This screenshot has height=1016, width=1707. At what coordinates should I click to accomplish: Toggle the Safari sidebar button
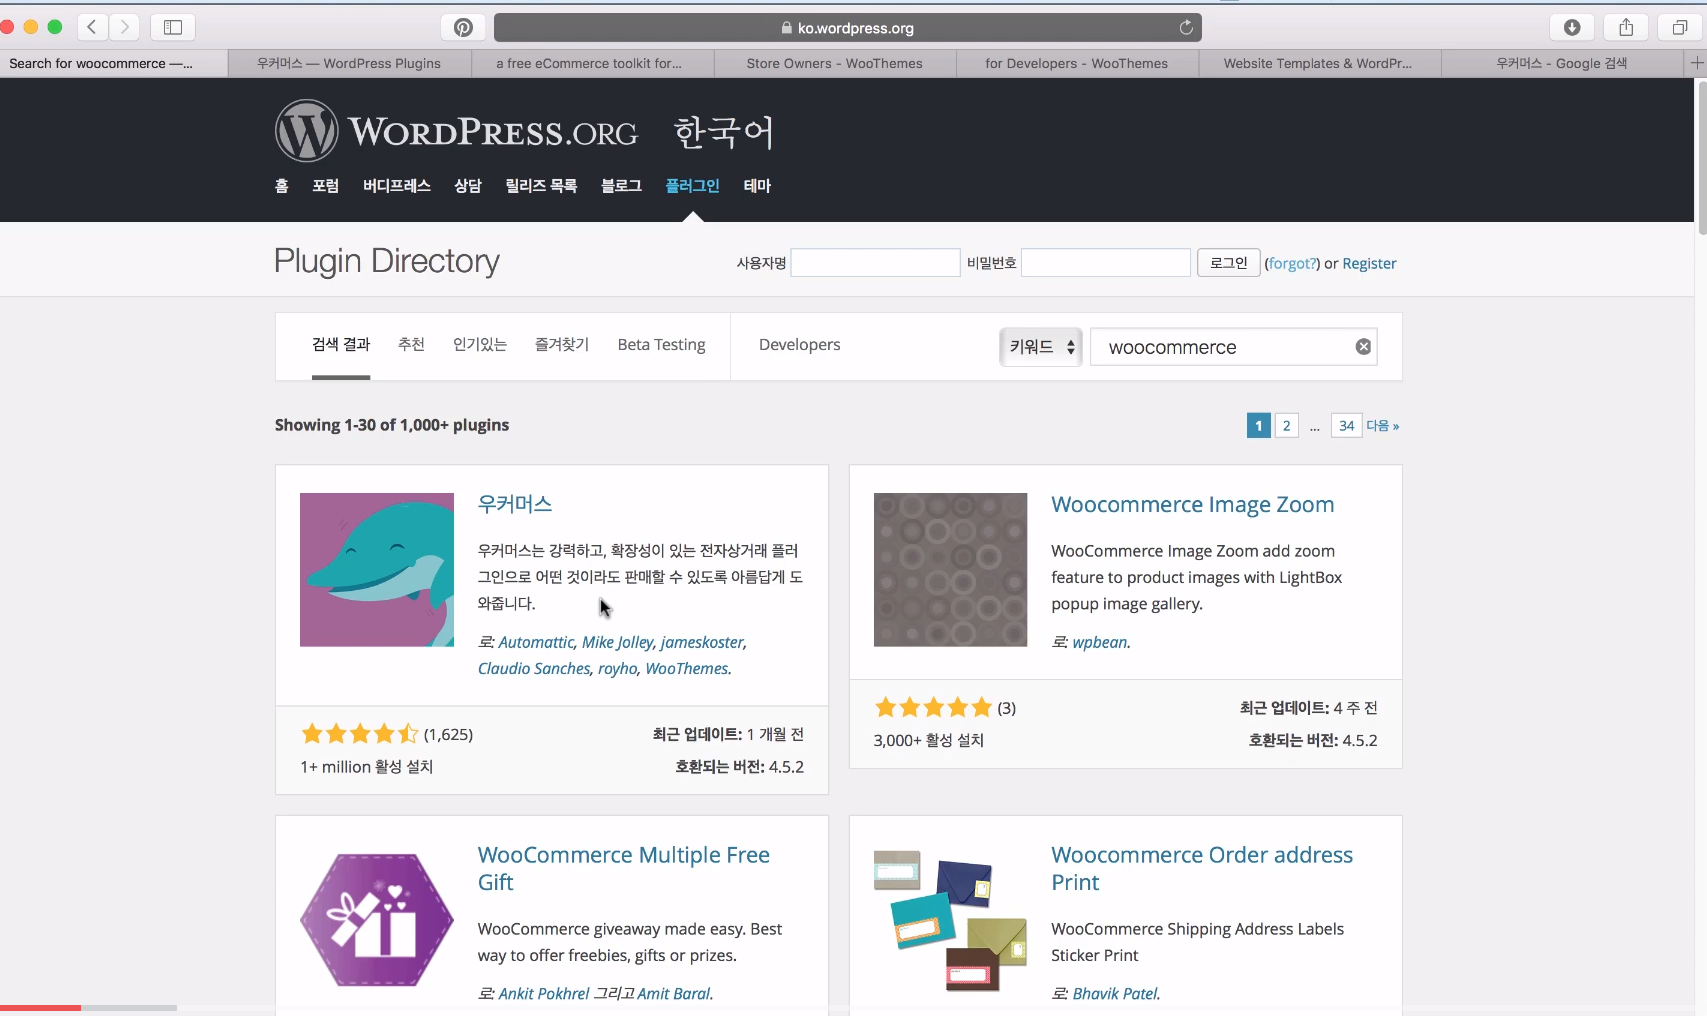[173, 27]
